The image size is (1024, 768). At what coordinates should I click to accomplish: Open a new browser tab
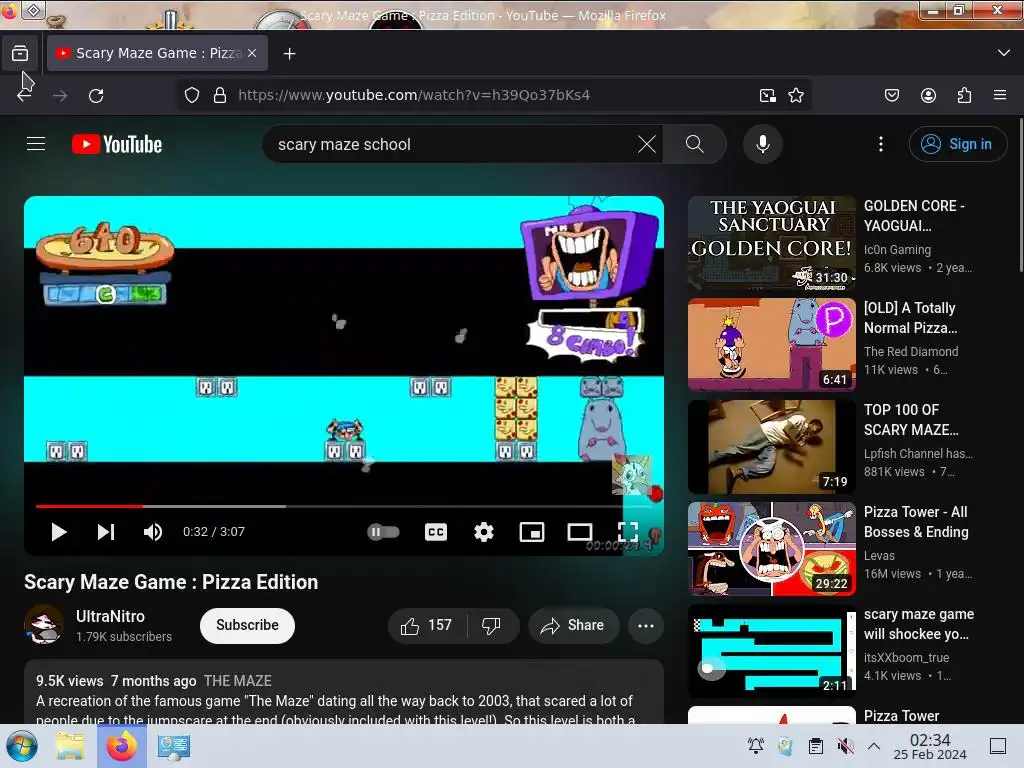[x=289, y=54]
